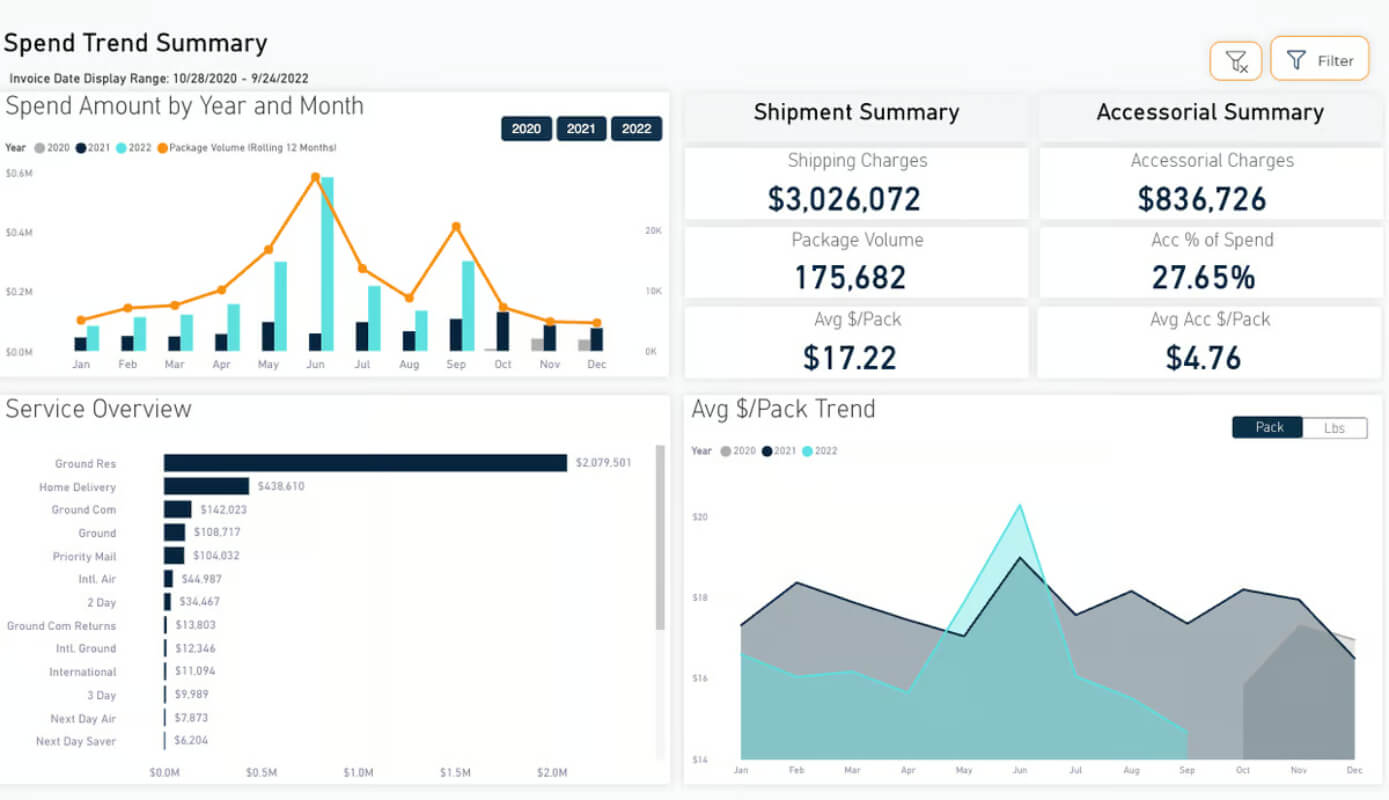Click the 2022 cyan legend dot in Spend chart
Screen dimensions: 1389x800
pyautogui.click(x=121, y=148)
